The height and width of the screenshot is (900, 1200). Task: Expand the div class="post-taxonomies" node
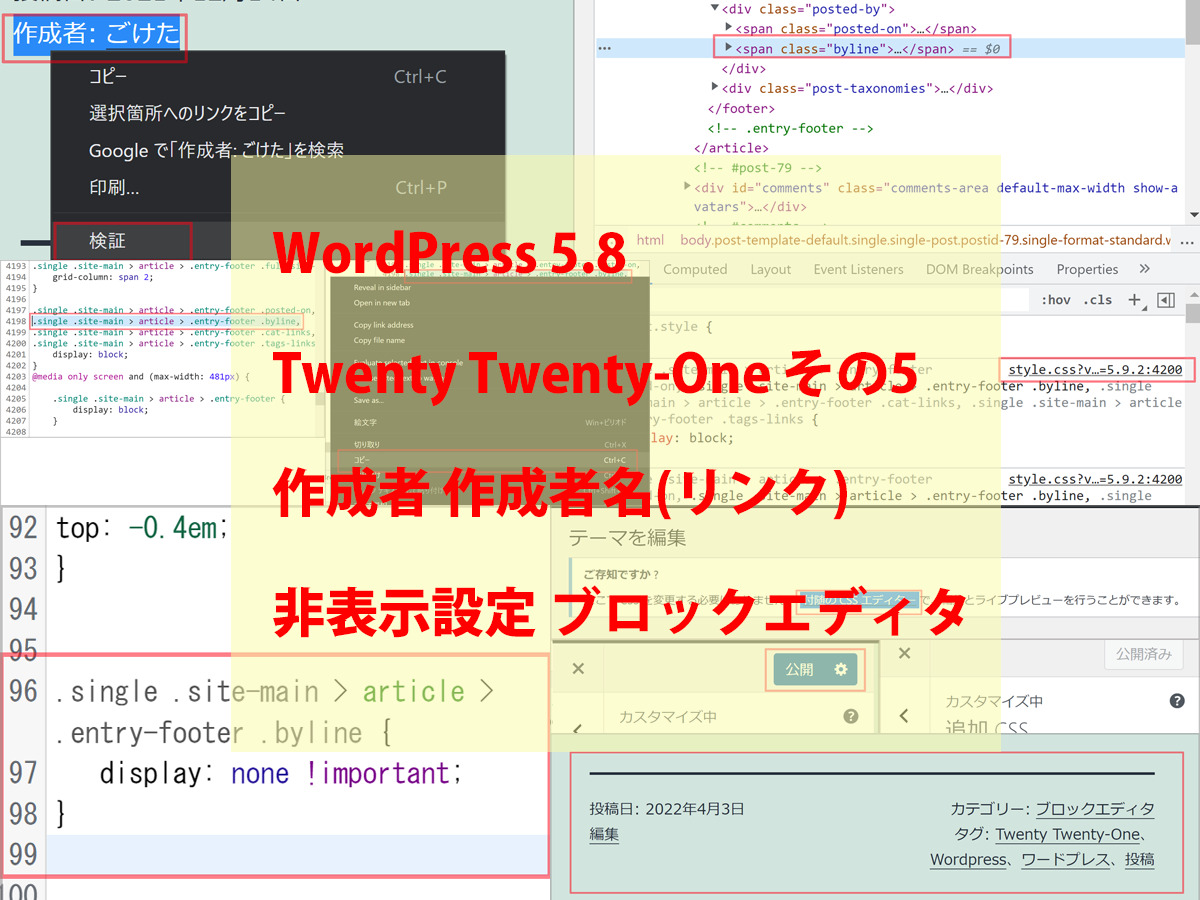[x=715, y=88]
